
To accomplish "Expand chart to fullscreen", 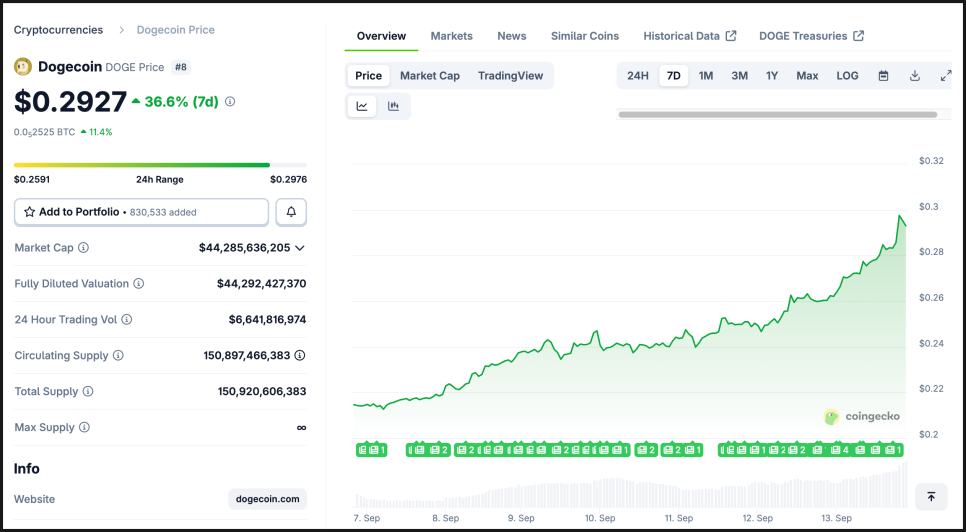I will pyautogui.click(x=946, y=76).
